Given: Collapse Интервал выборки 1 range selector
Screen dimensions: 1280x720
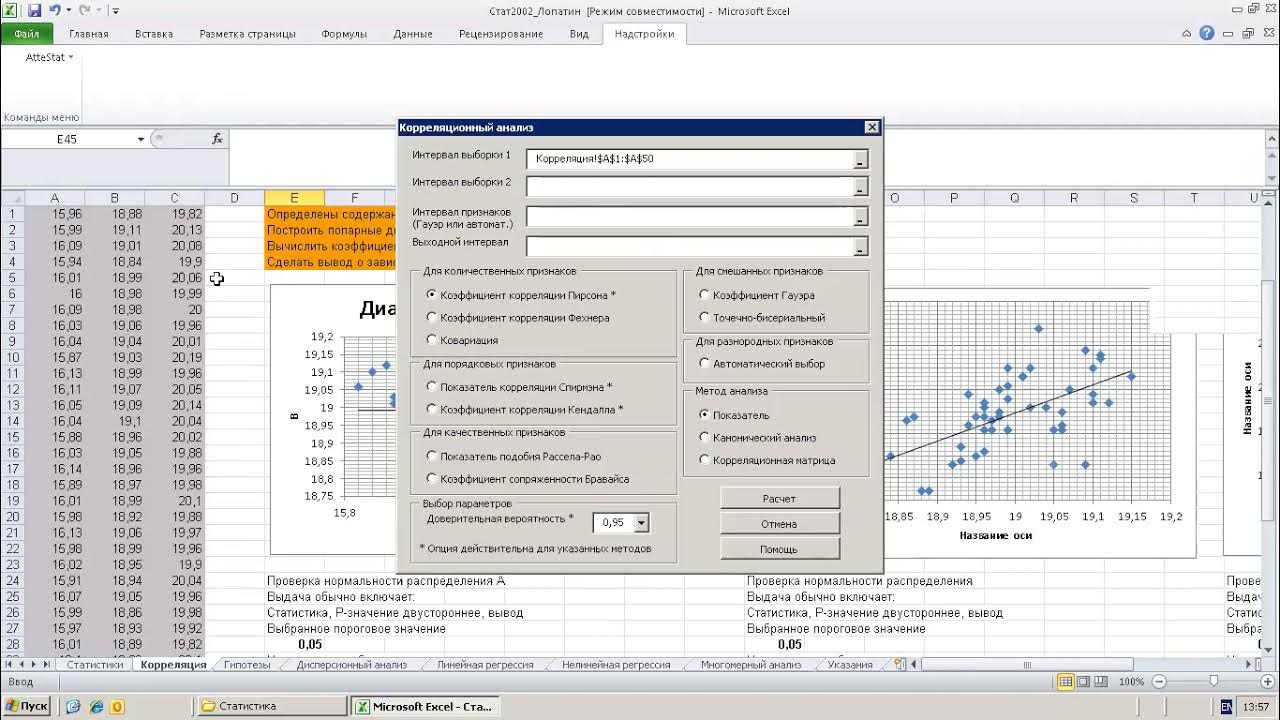Looking at the screenshot, I should [x=859, y=158].
